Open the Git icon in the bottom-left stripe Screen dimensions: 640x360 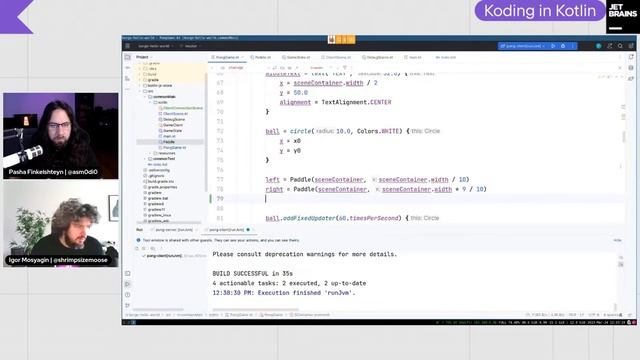[x=128, y=305]
